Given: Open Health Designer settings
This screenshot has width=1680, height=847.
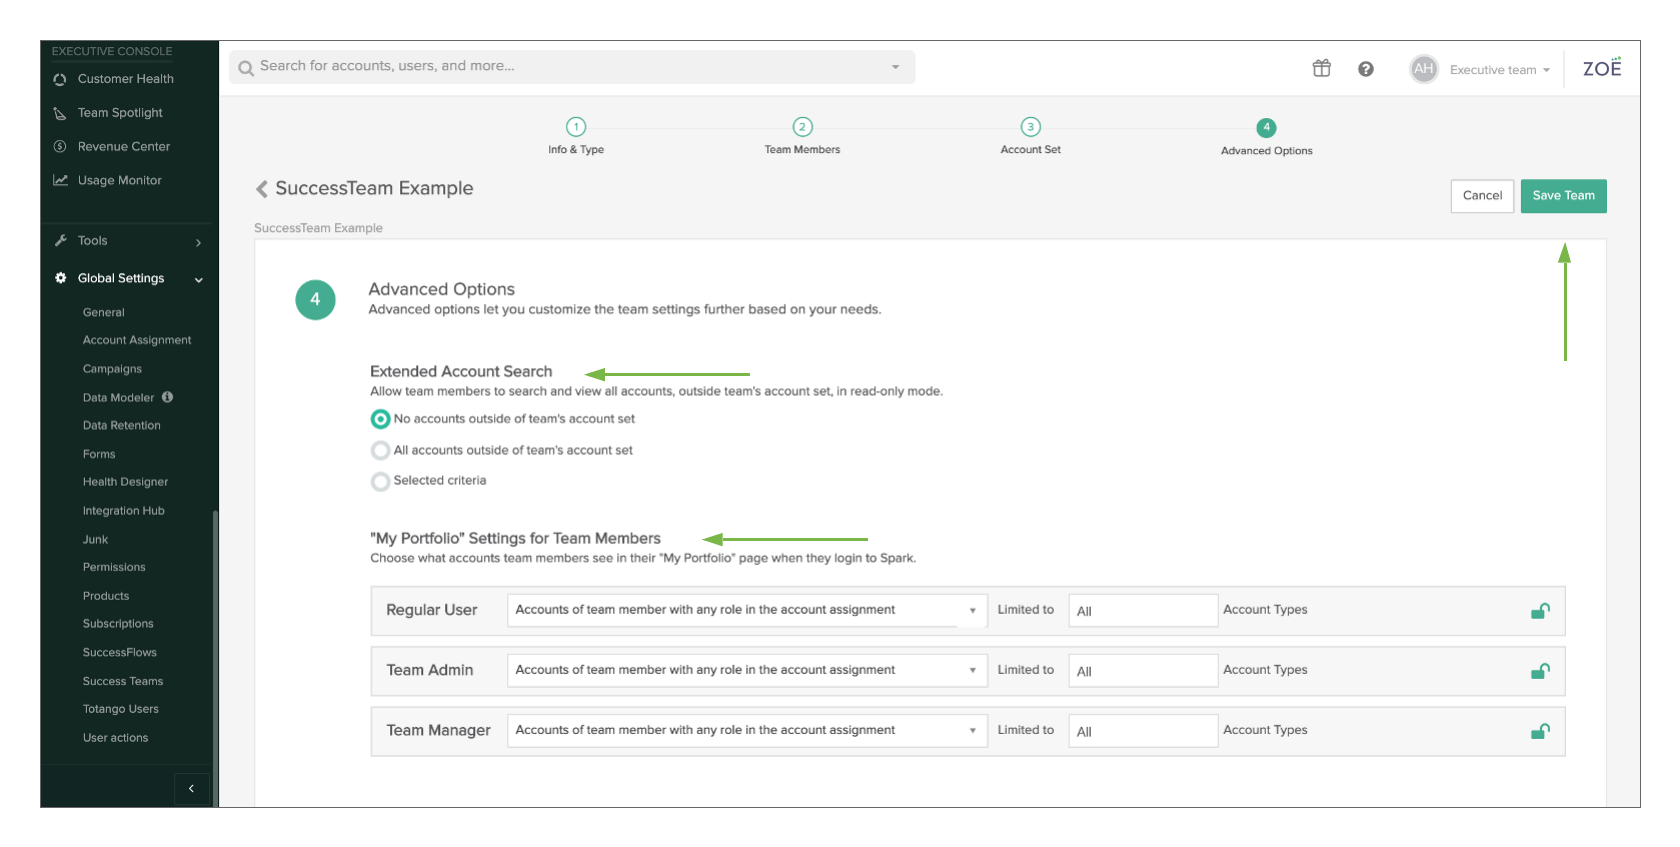Looking at the screenshot, I should pos(125,482).
